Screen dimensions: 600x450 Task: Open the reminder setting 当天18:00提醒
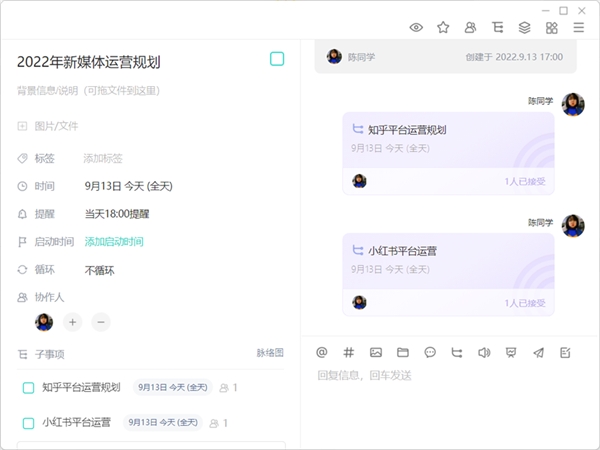tap(117, 214)
